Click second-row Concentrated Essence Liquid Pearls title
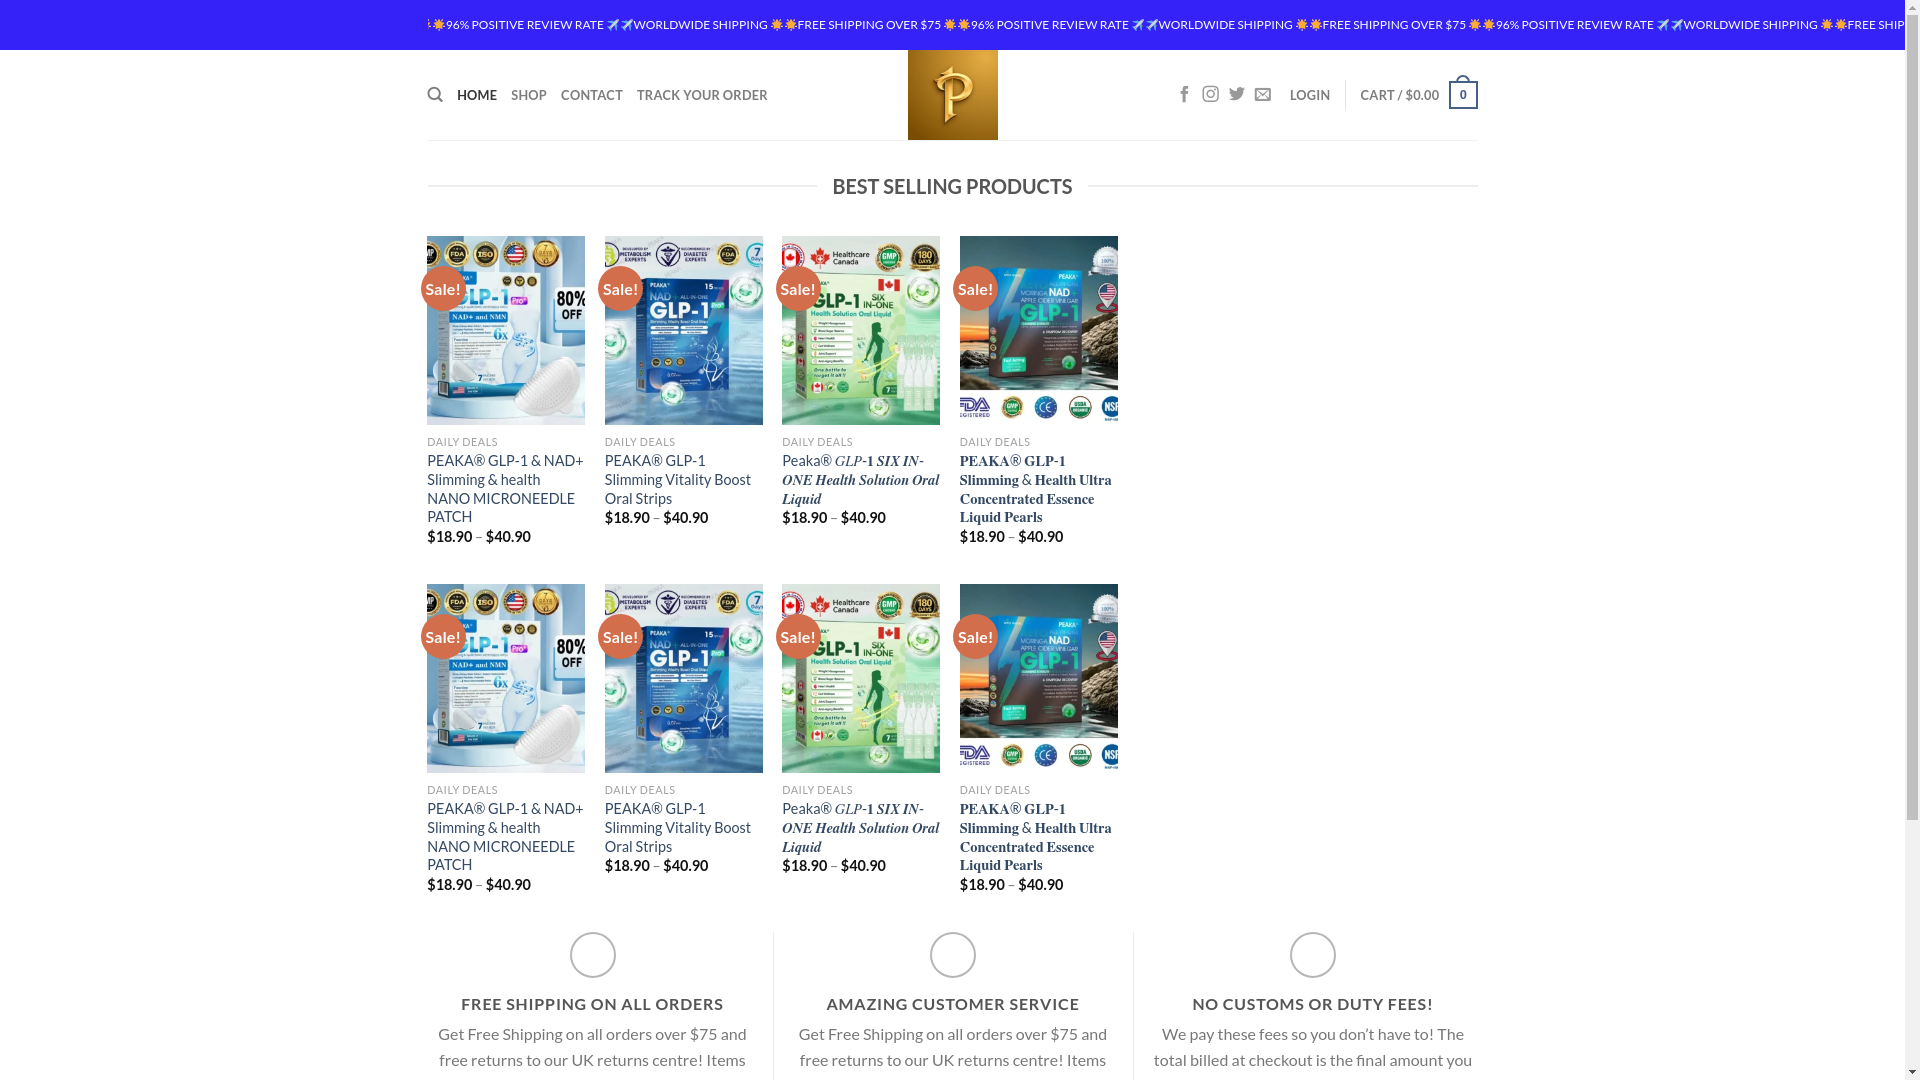Image resolution: width=1920 pixels, height=1080 pixels. coord(1036,837)
